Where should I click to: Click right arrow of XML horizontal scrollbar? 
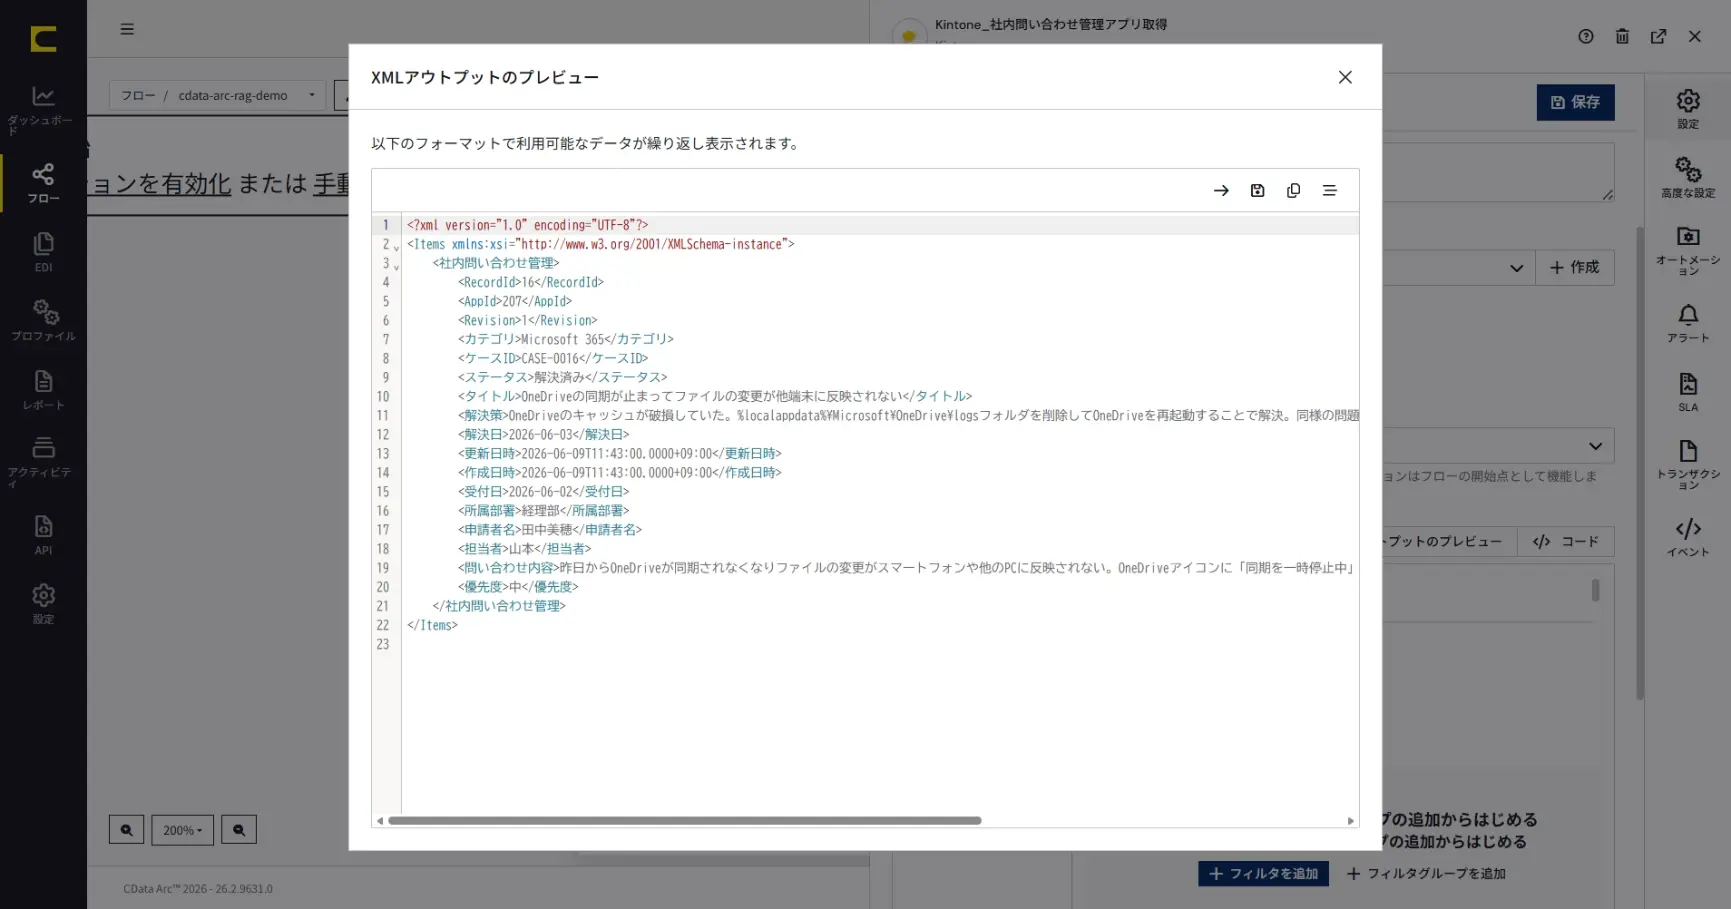pos(1350,821)
